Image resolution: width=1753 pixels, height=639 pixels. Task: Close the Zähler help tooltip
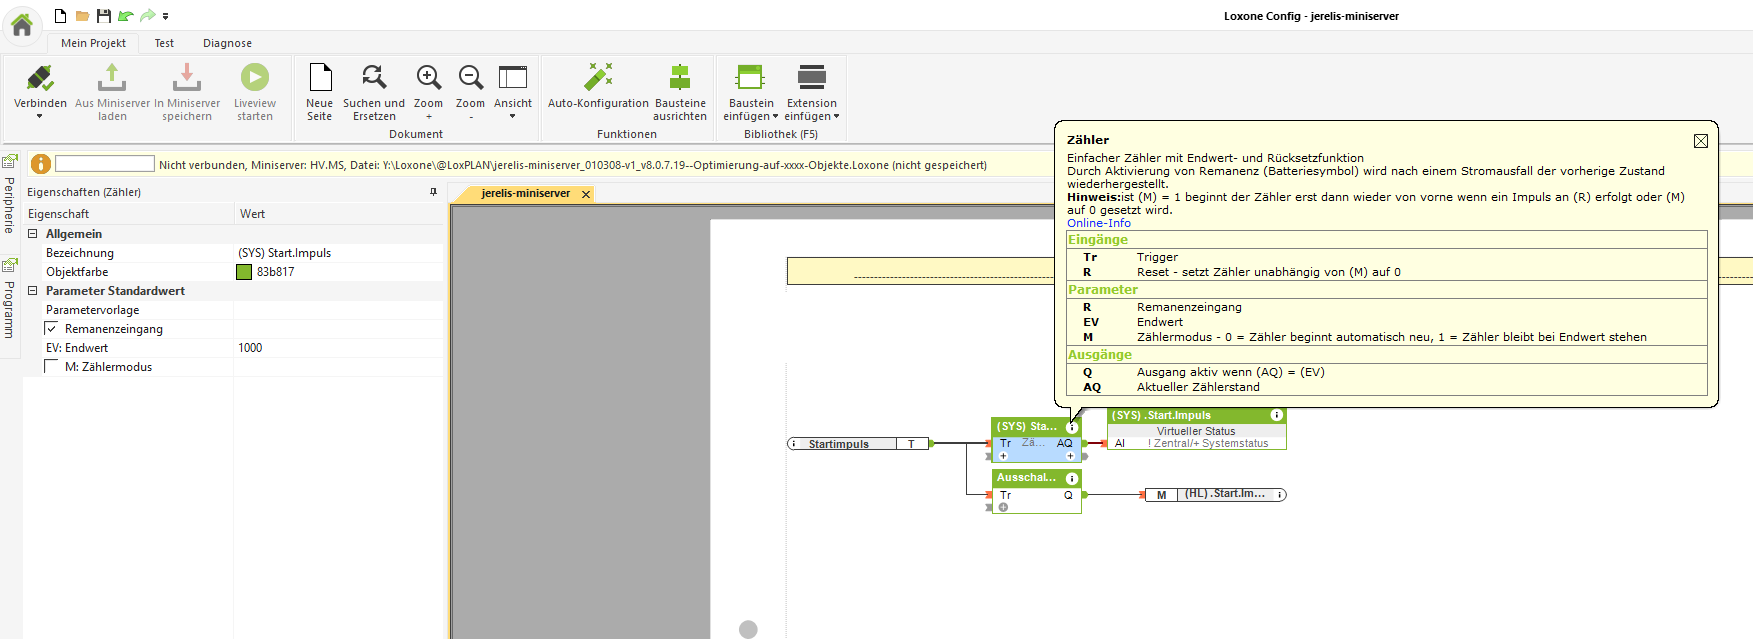(x=1700, y=141)
